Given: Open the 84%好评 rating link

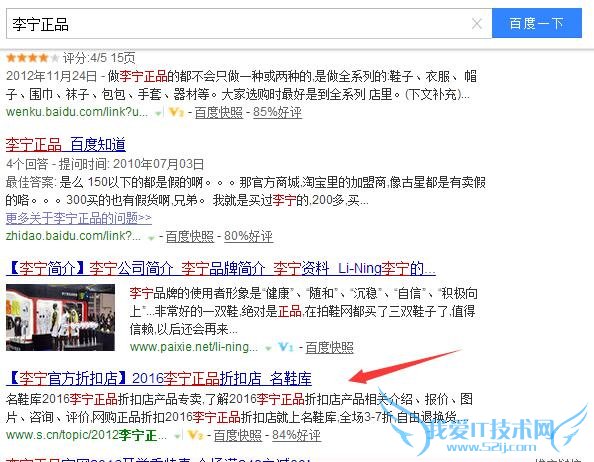Looking at the screenshot, I should pyautogui.click(x=296, y=435).
